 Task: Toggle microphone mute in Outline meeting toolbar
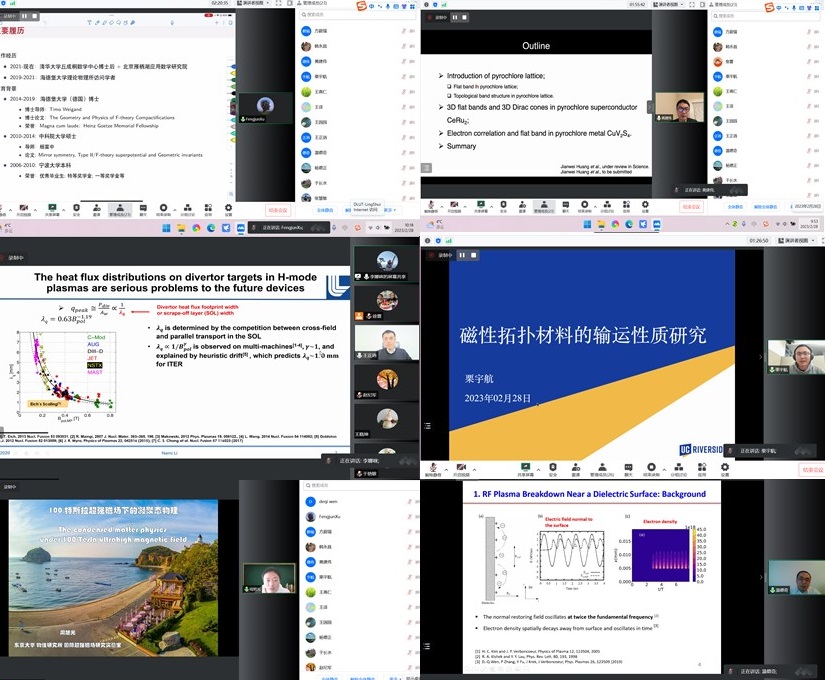point(431,206)
